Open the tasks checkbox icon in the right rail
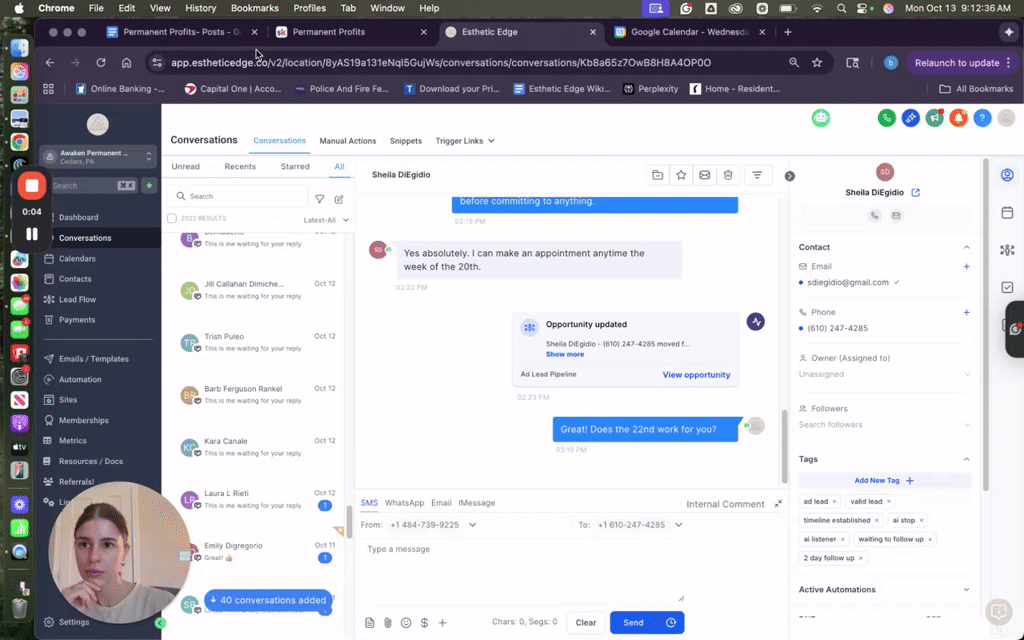1024x640 pixels. pos(1007,287)
